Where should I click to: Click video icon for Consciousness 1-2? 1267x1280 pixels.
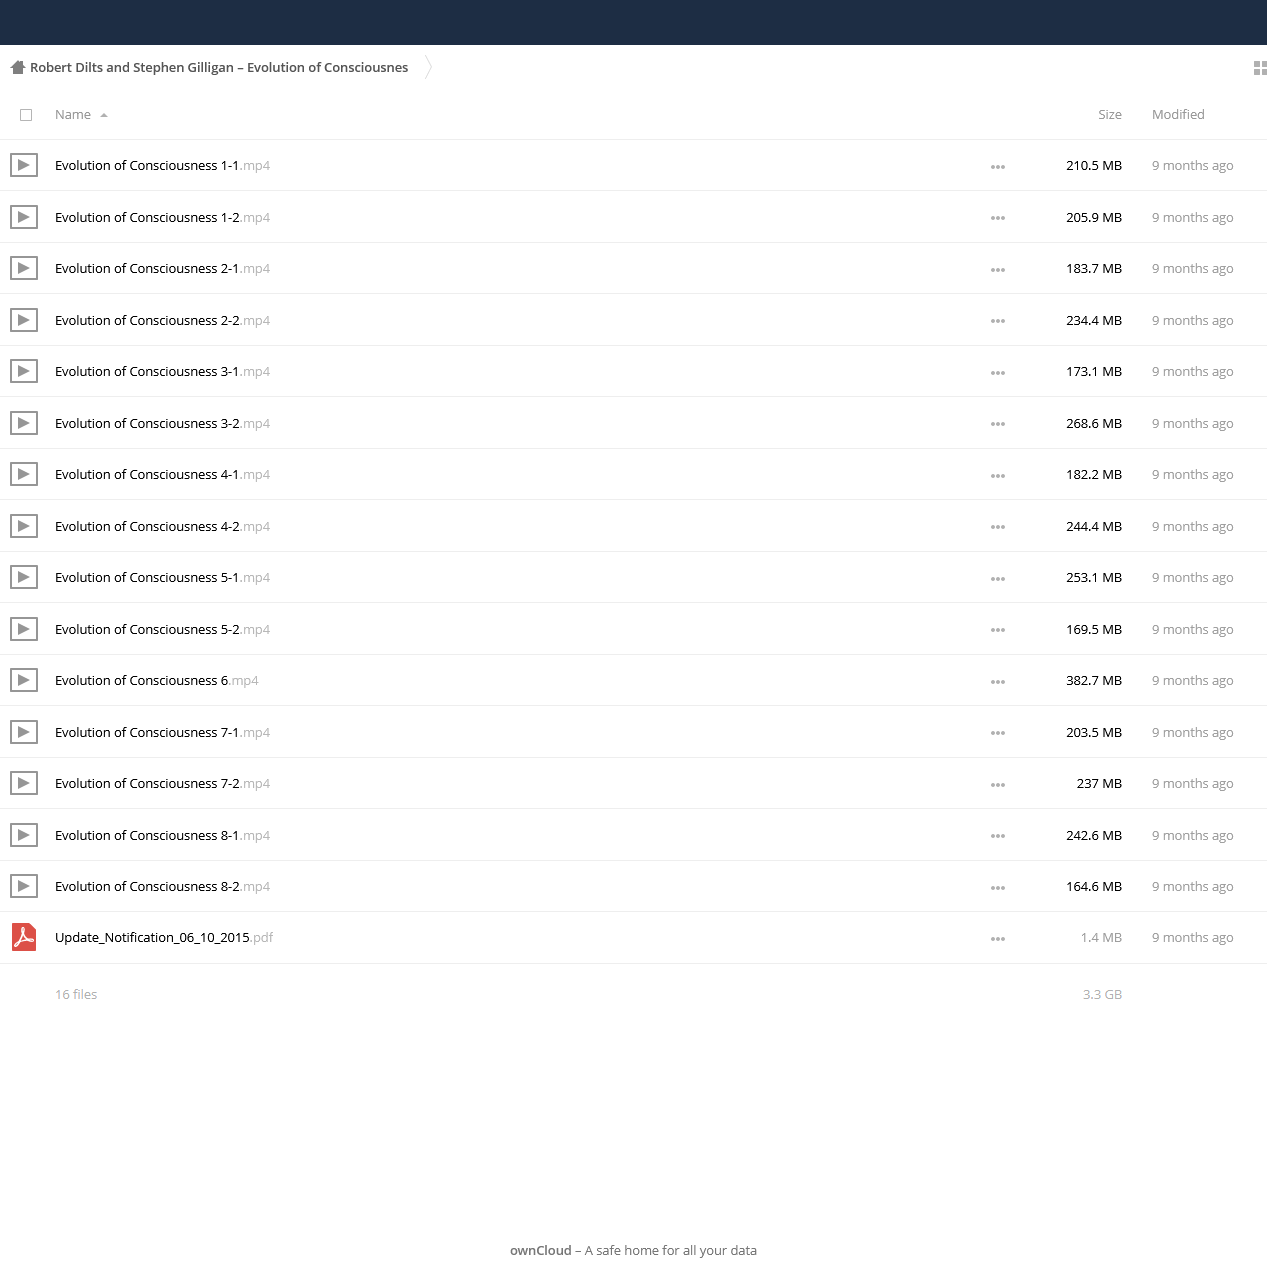[24, 217]
